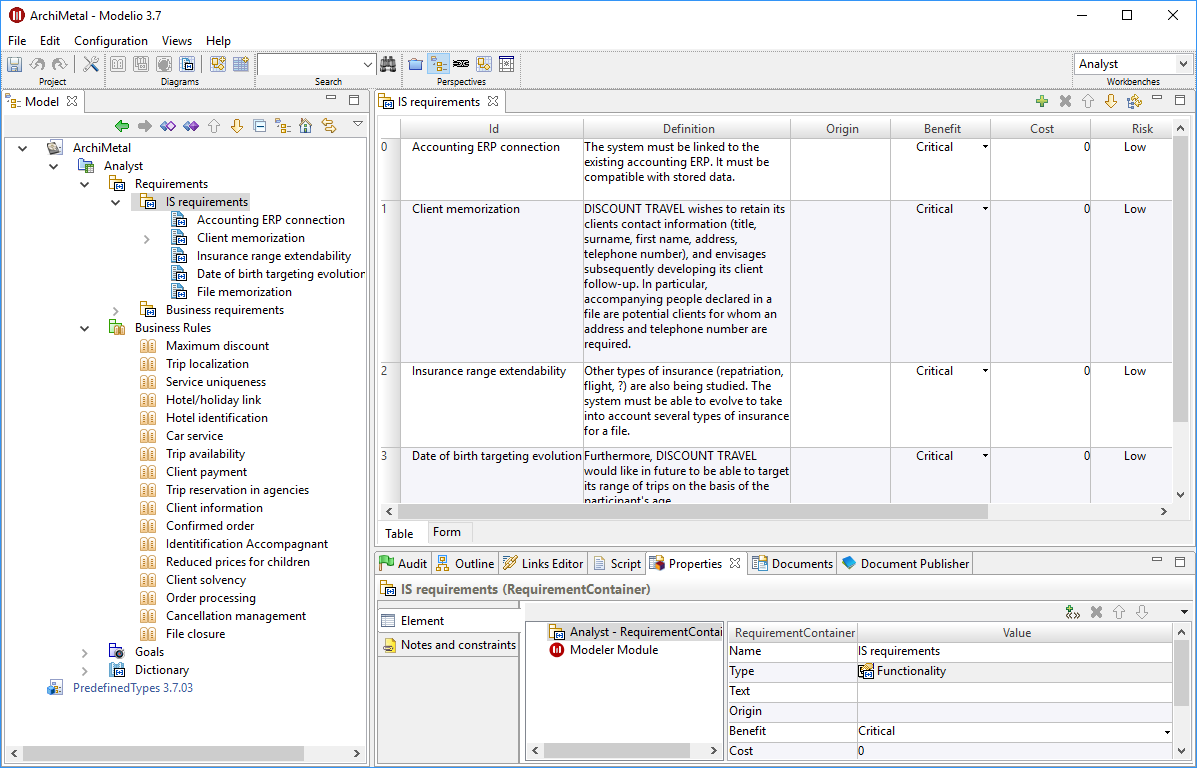This screenshot has height=768, width=1197.
Task: Click the fourth Diagrams toolbar icon with blue grid
Action: coord(187,64)
